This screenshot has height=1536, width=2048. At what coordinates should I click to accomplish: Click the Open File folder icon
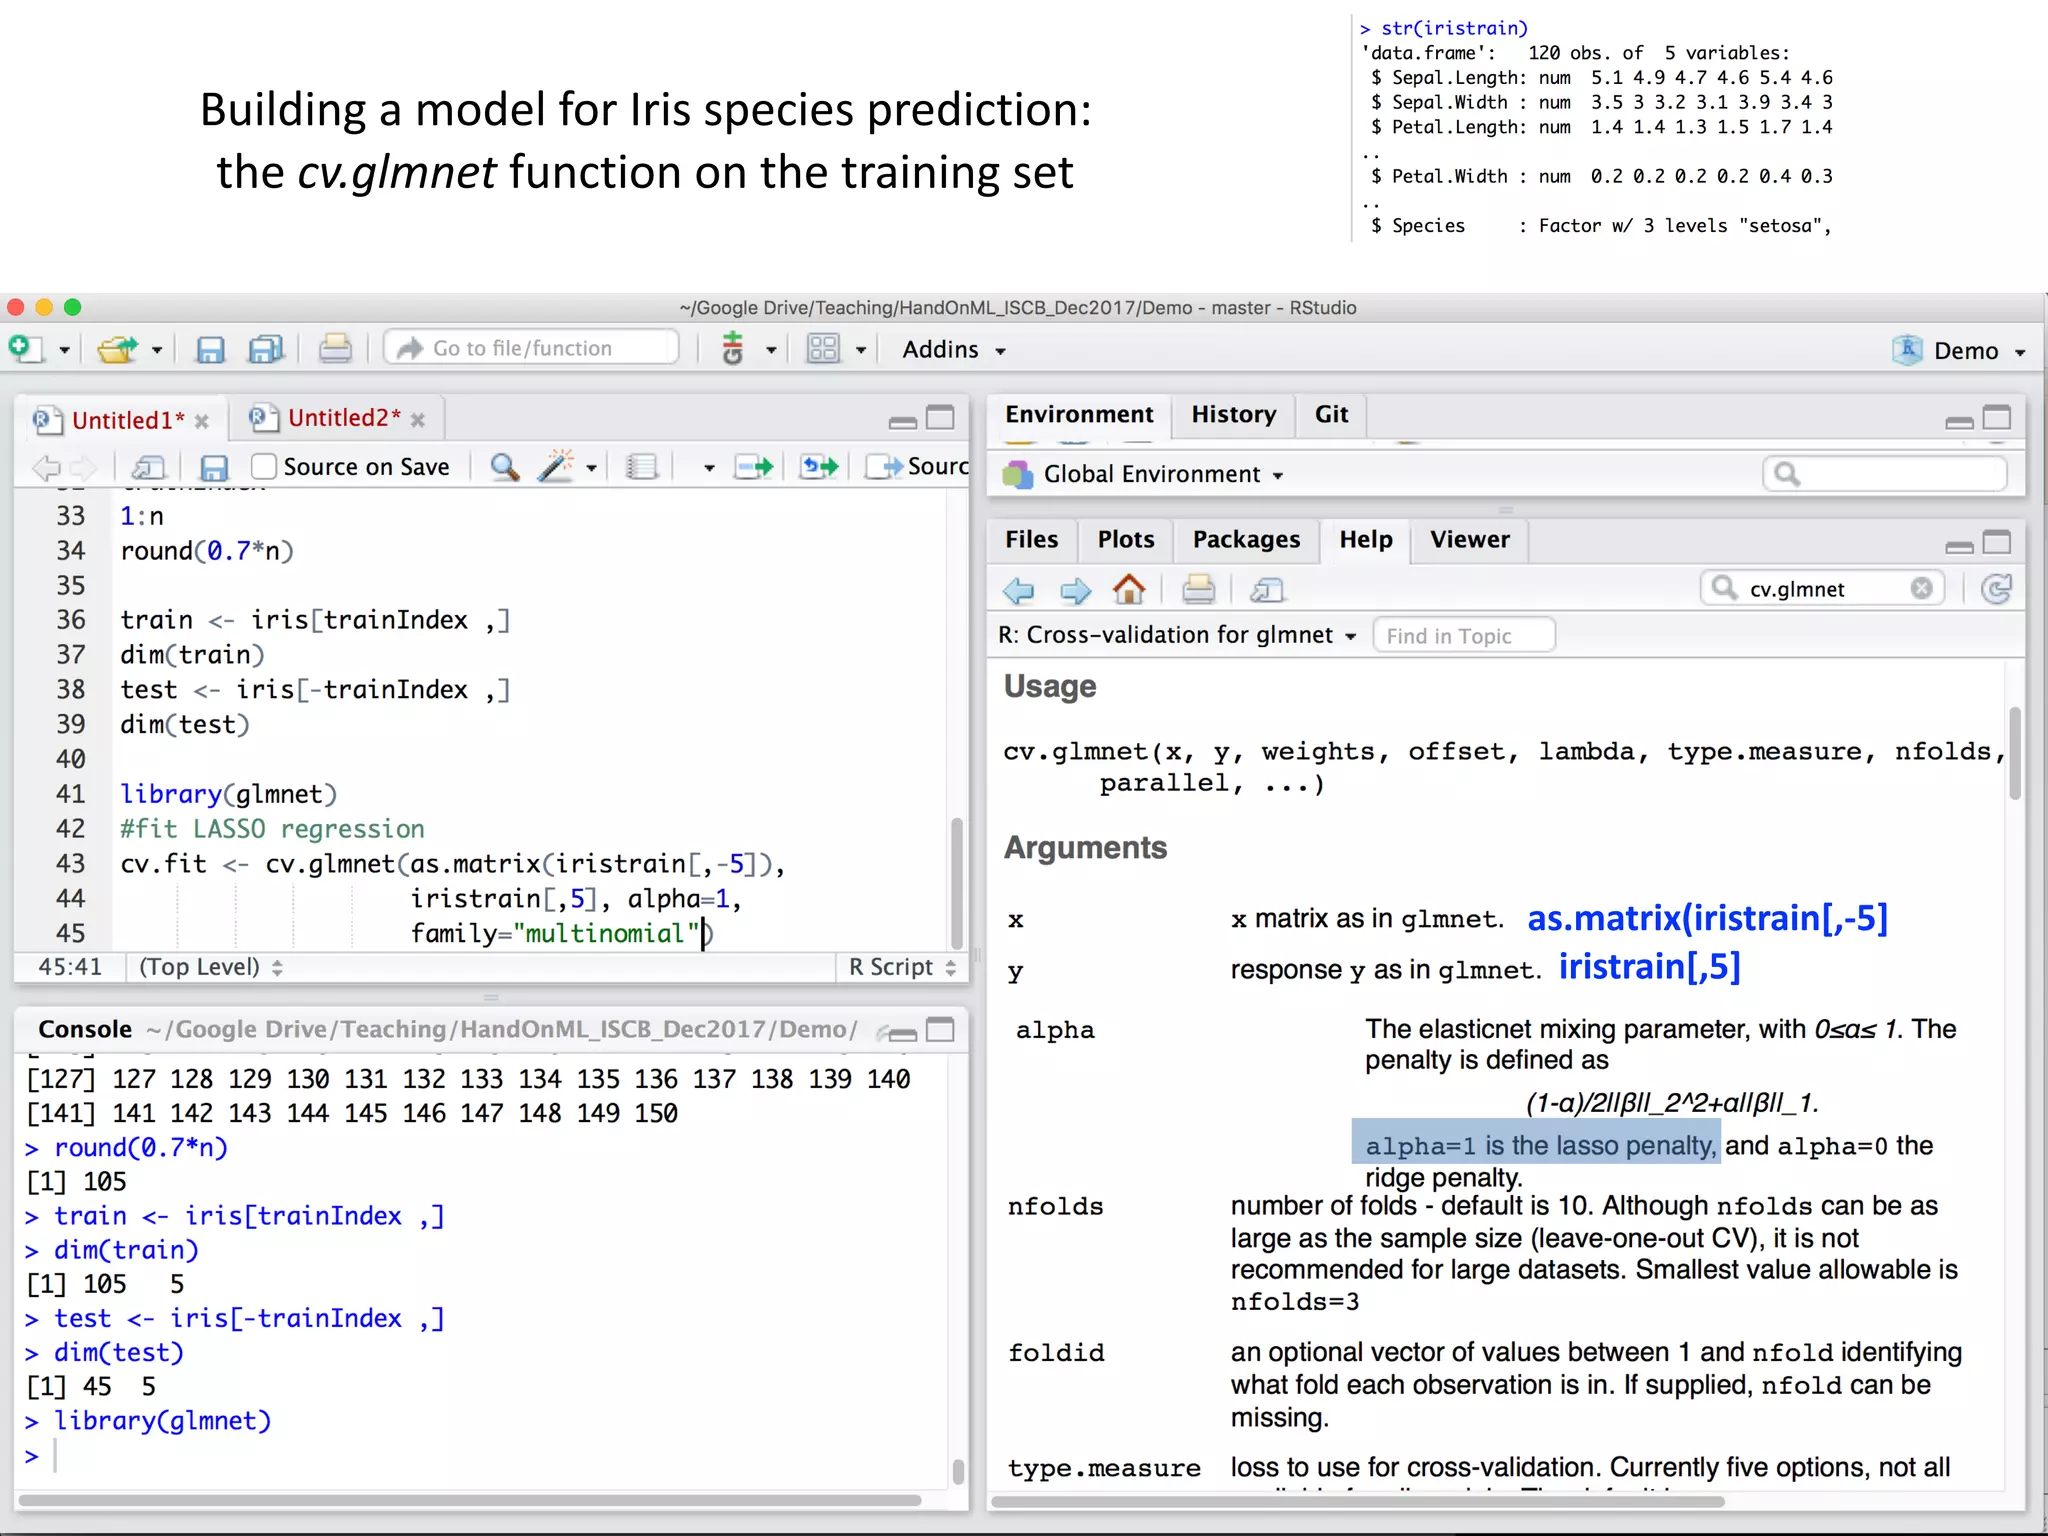coord(117,349)
